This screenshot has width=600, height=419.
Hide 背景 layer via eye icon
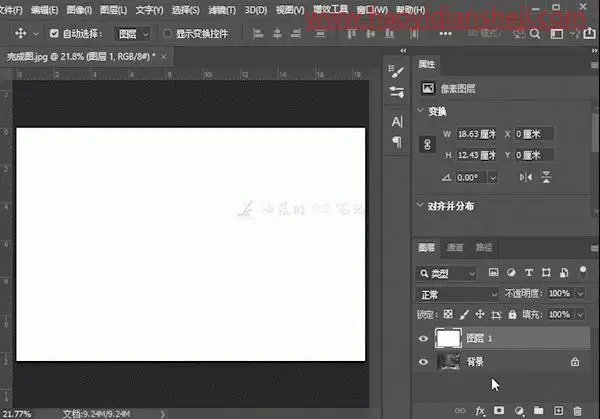[423, 362]
